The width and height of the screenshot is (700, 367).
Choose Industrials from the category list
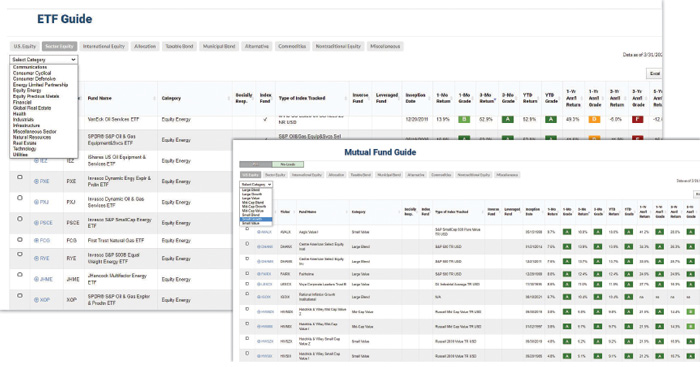click(x=23, y=120)
